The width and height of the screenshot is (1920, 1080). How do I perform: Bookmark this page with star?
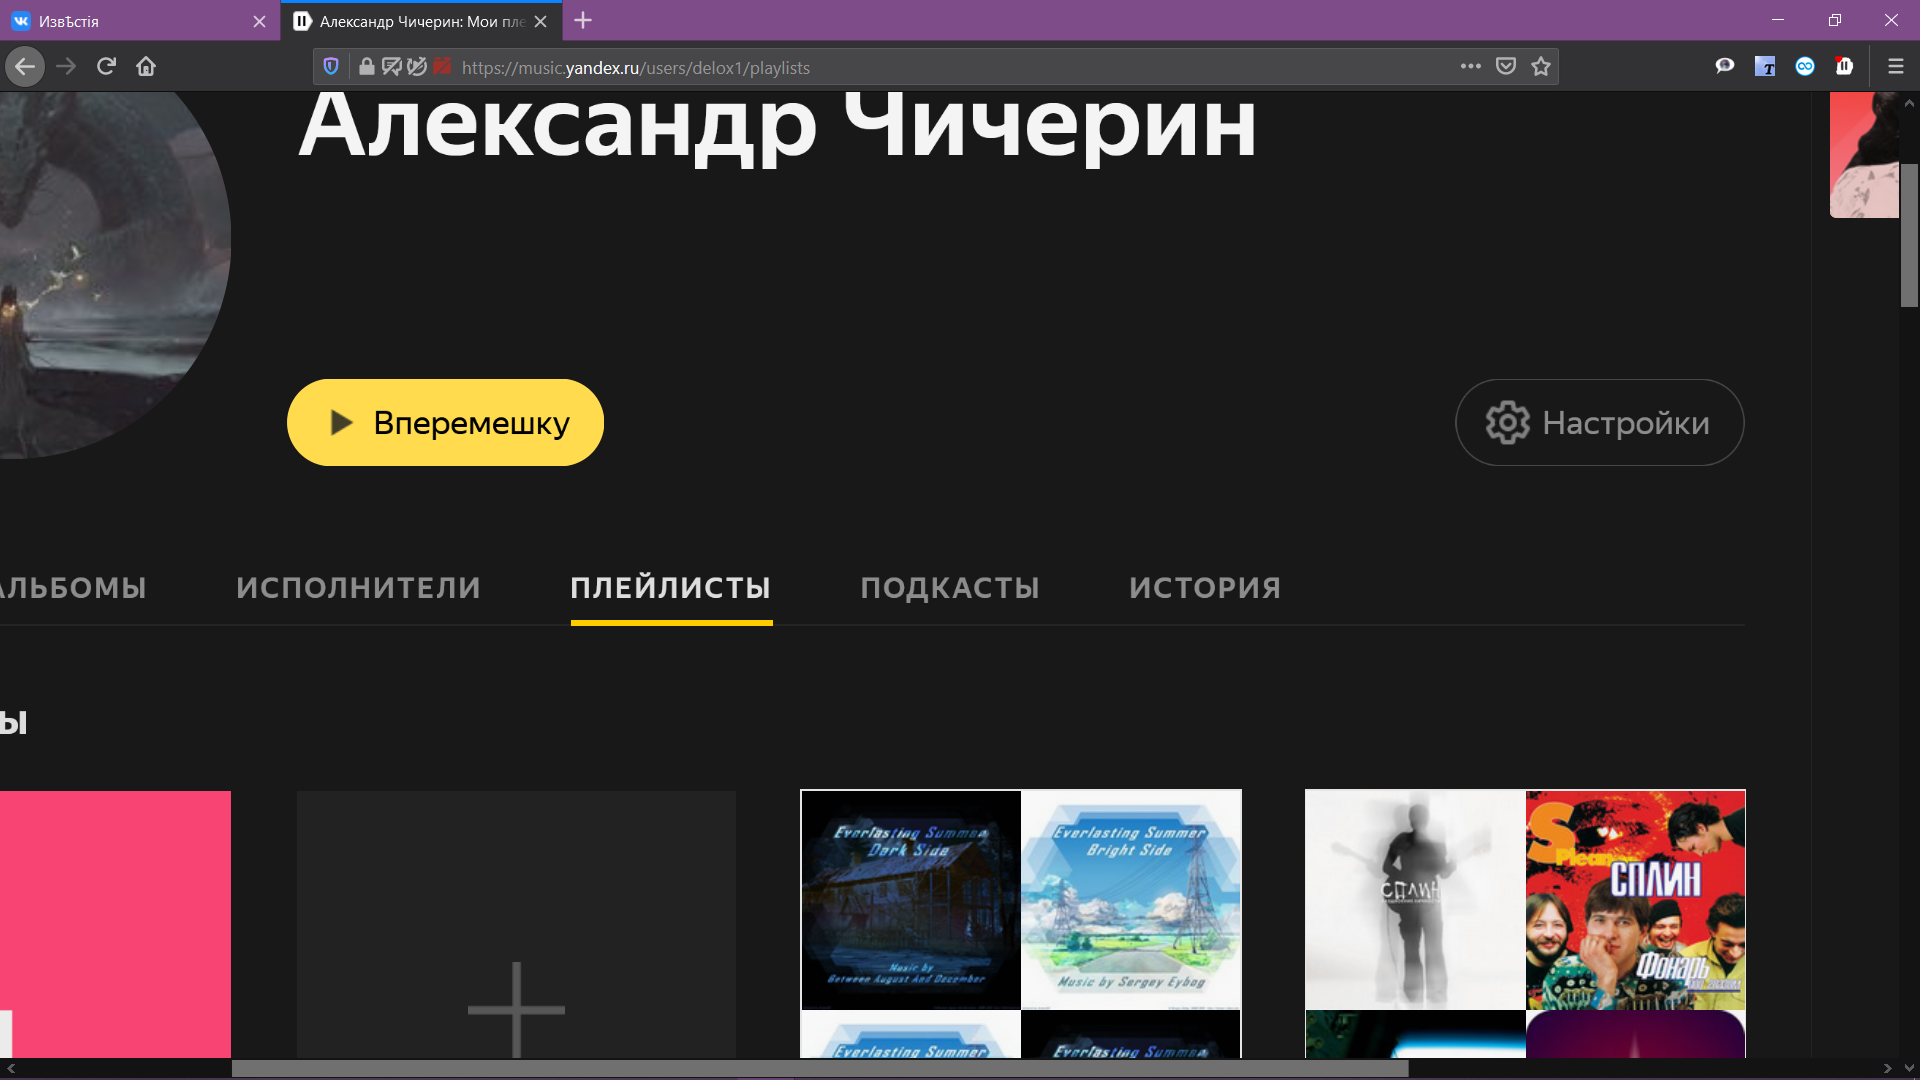1540,66
